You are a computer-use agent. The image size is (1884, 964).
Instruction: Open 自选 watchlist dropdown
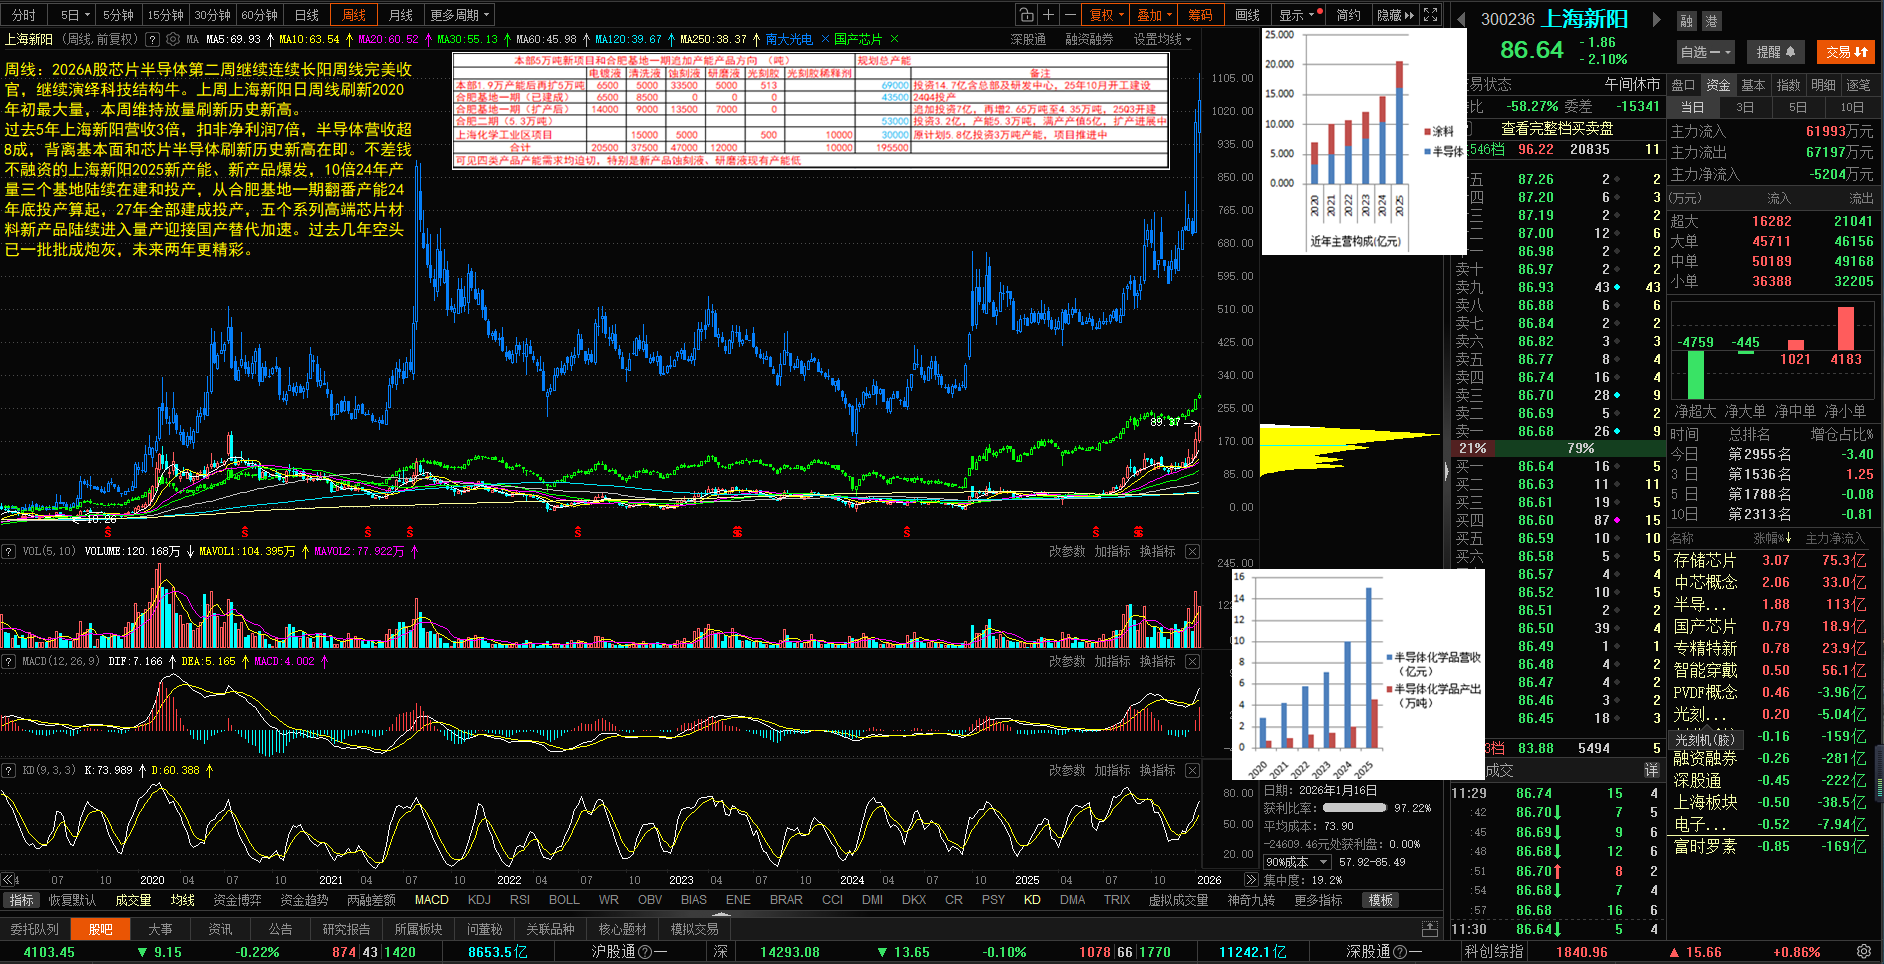[x=1706, y=52]
